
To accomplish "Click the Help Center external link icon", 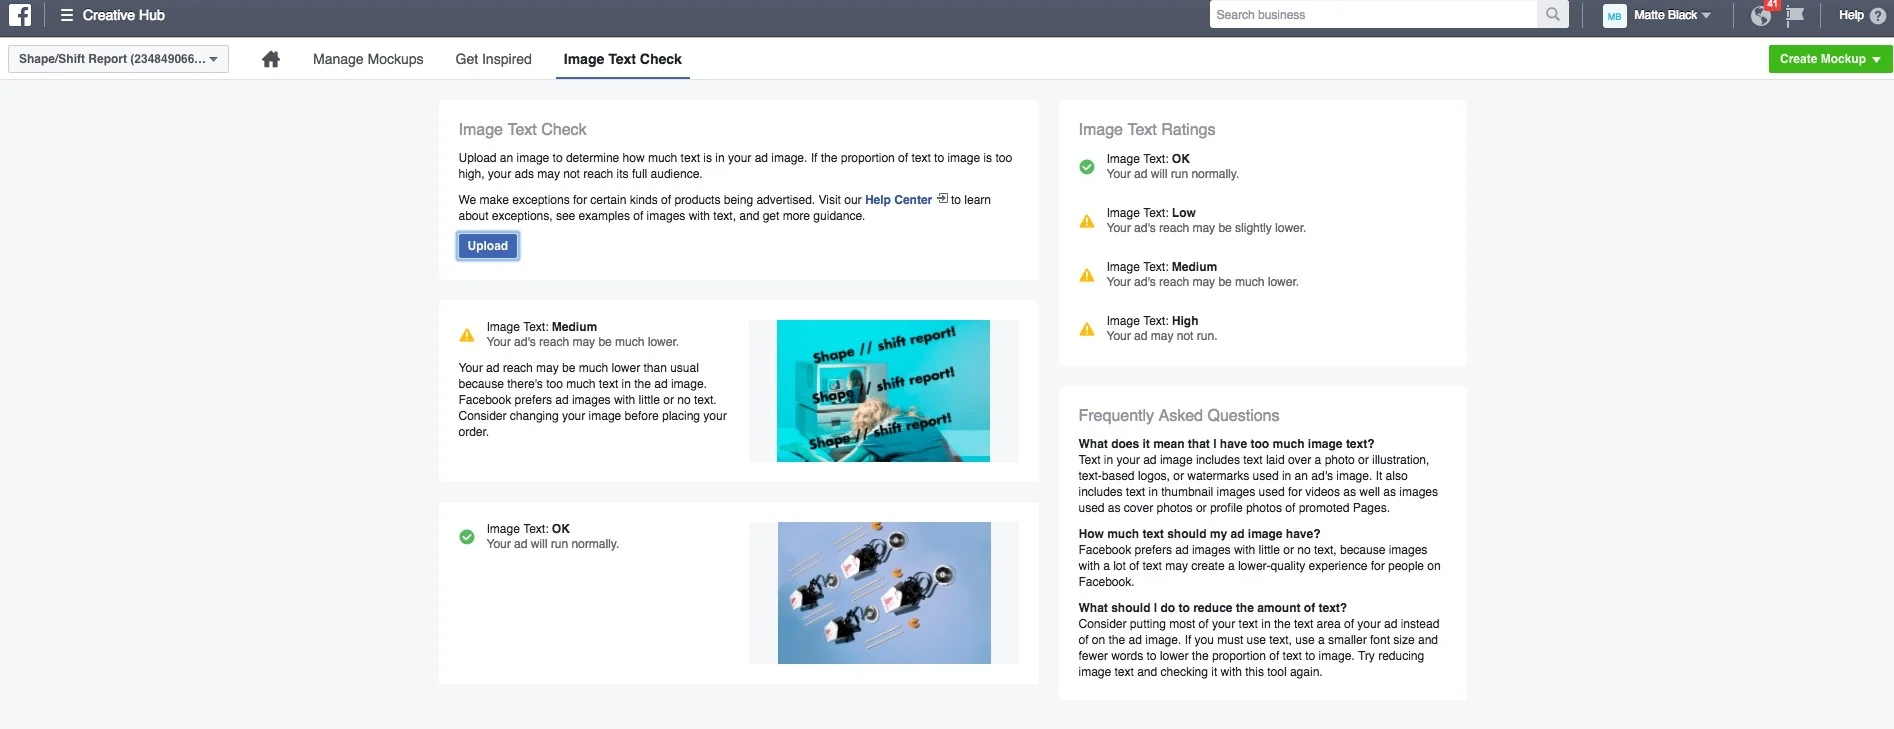I will click(942, 199).
